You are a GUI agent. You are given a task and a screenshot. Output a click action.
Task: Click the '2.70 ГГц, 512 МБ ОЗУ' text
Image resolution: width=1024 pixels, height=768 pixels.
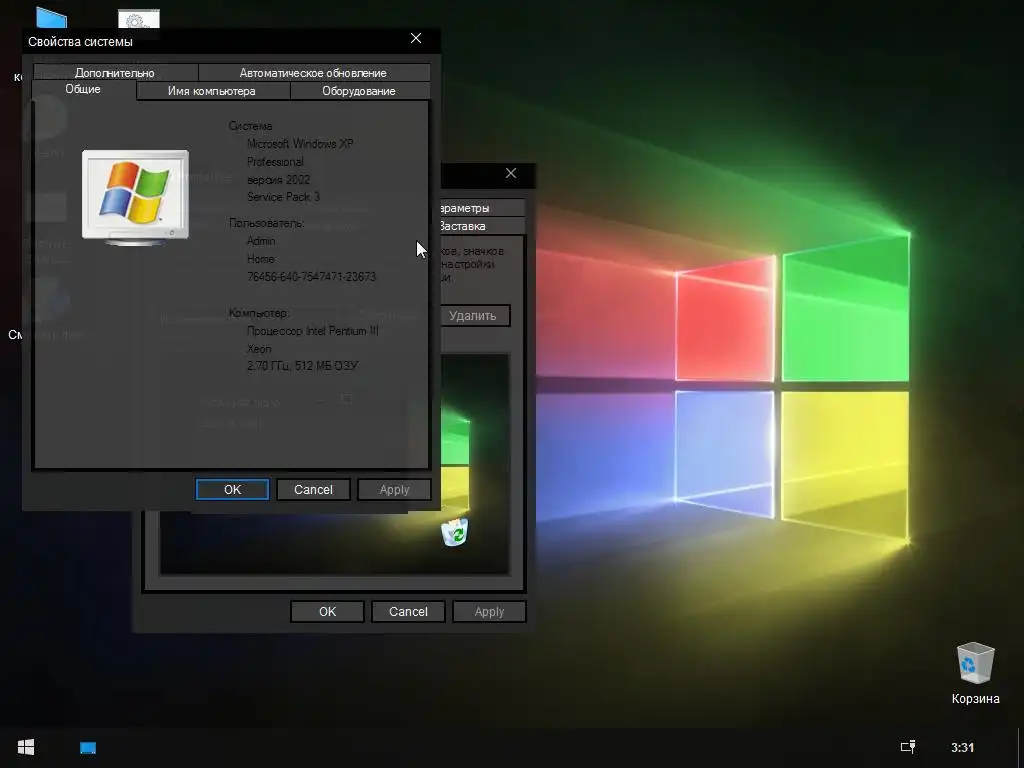(x=302, y=366)
